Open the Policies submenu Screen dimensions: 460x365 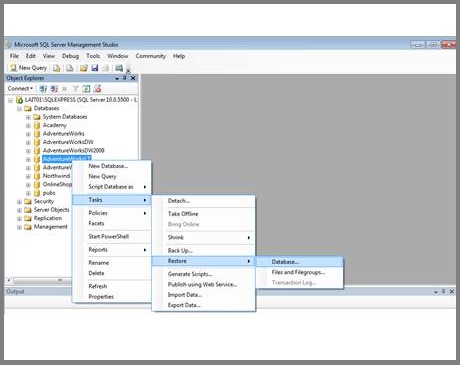coord(112,213)
